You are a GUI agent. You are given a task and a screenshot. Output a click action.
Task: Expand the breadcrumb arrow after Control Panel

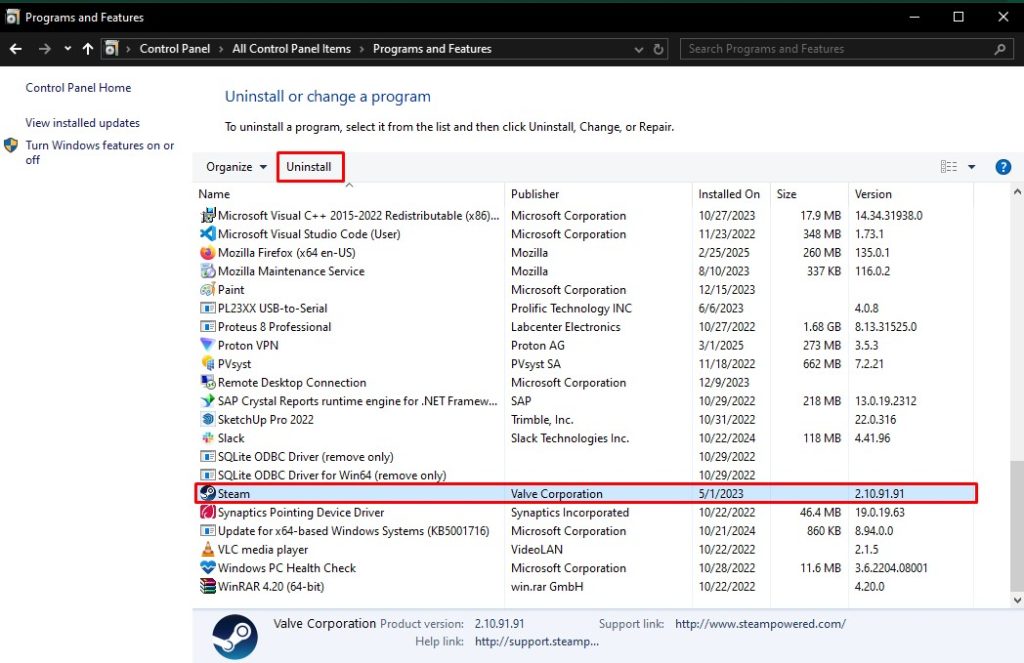pos(221,49)
